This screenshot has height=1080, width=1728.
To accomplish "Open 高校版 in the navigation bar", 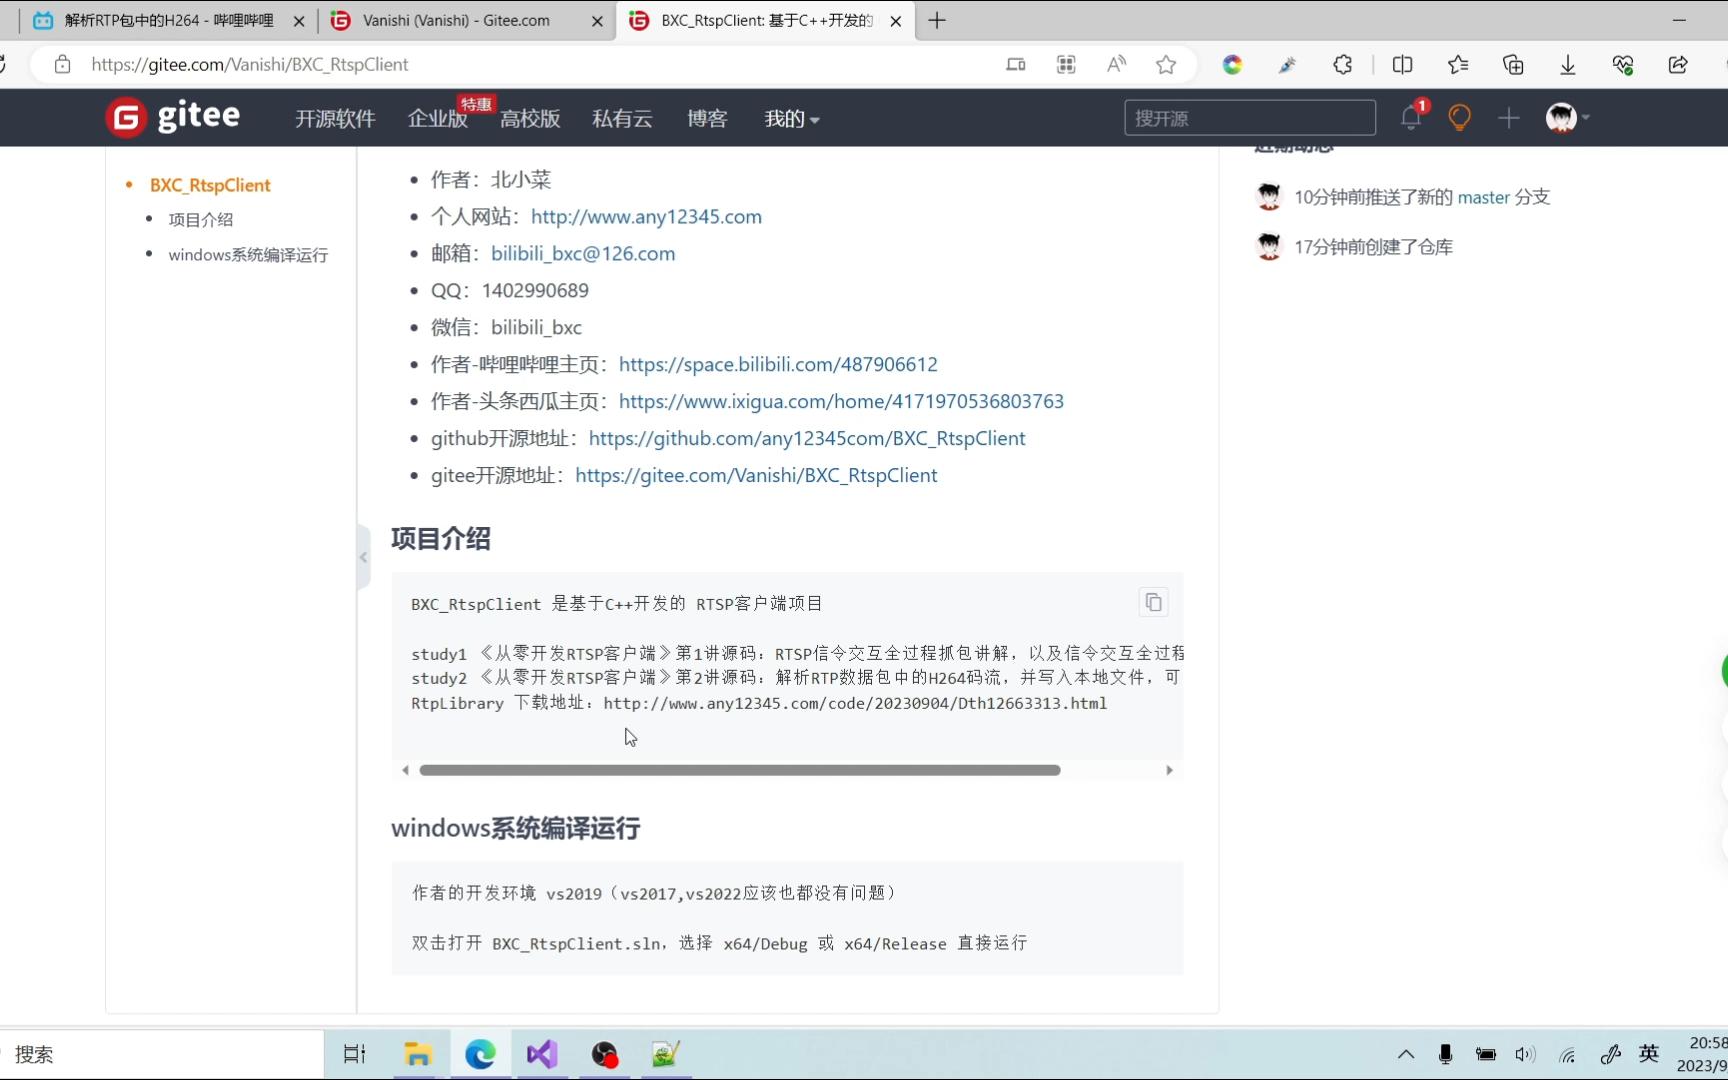I will [x=530, y=119].
